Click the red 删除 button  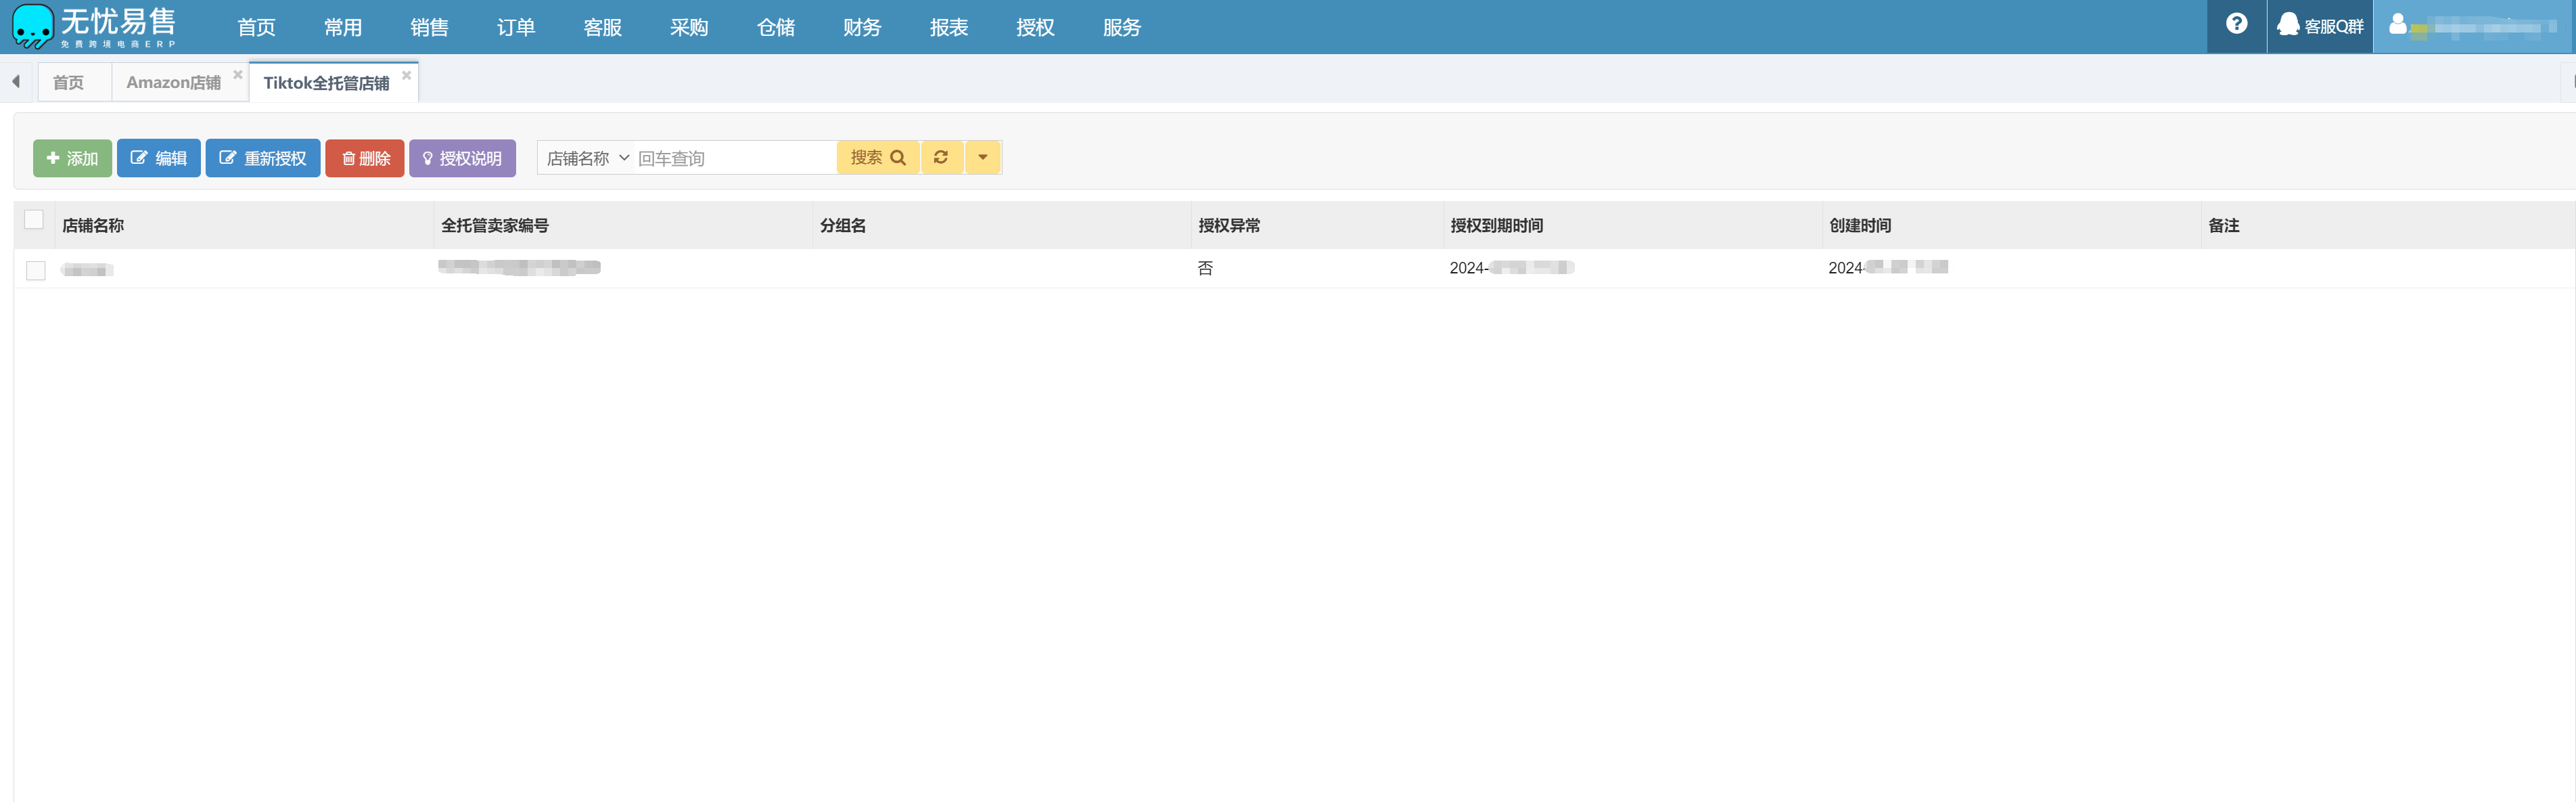tap(364, 158)
